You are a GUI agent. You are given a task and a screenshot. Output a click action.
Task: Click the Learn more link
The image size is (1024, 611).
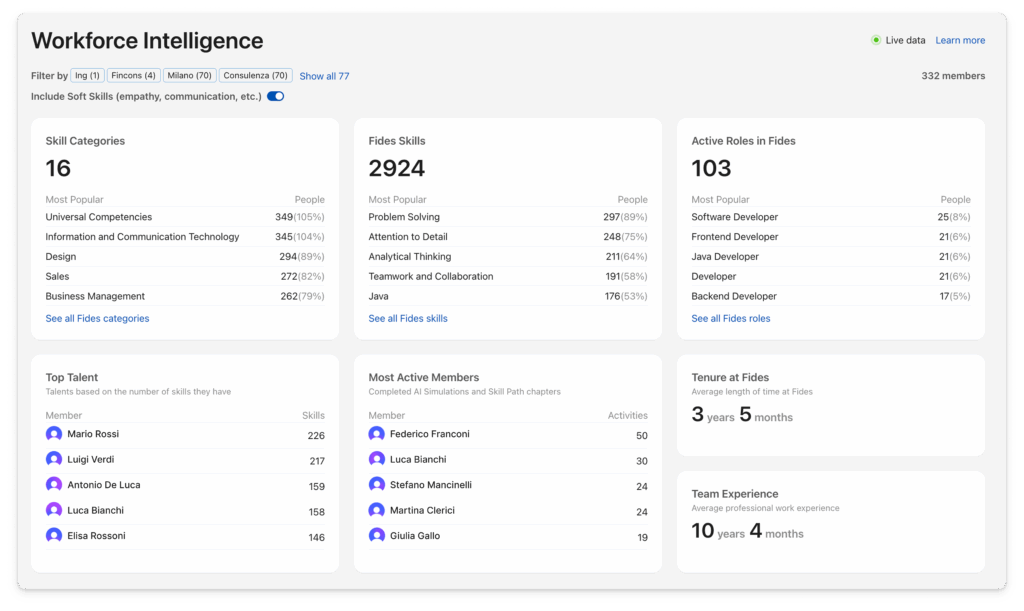click(x=960, y=40)
